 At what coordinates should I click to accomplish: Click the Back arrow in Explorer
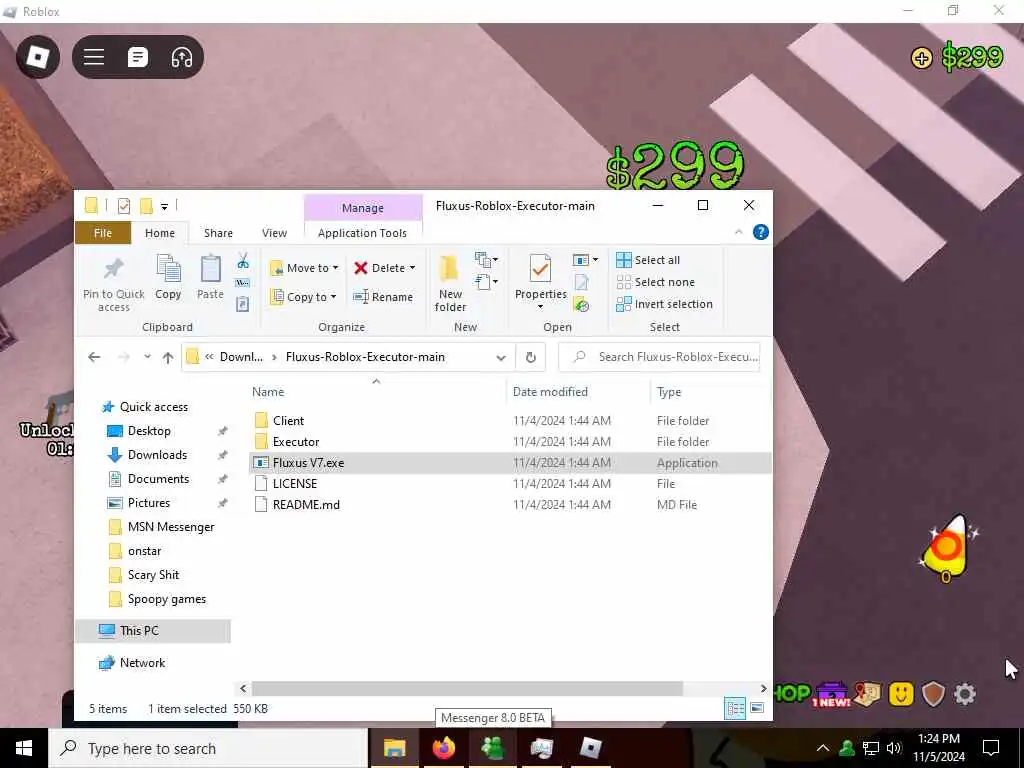tap(94, 357)
